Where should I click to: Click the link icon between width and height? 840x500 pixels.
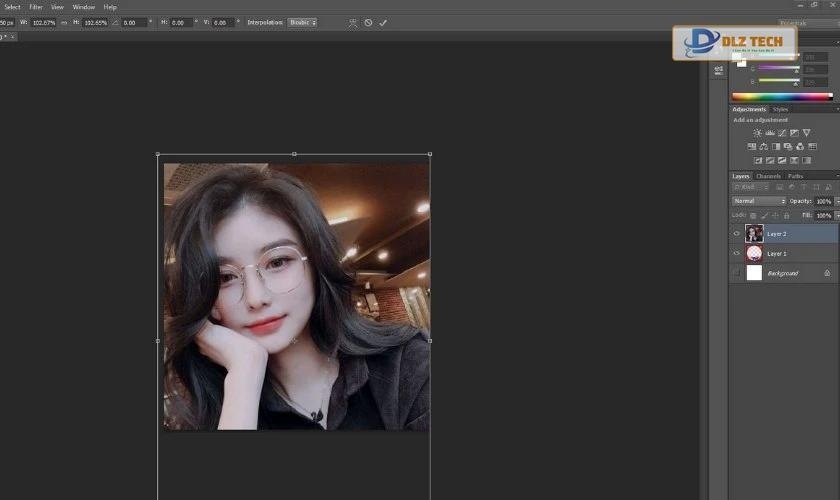pyautogui.click(x=65, y=22)
